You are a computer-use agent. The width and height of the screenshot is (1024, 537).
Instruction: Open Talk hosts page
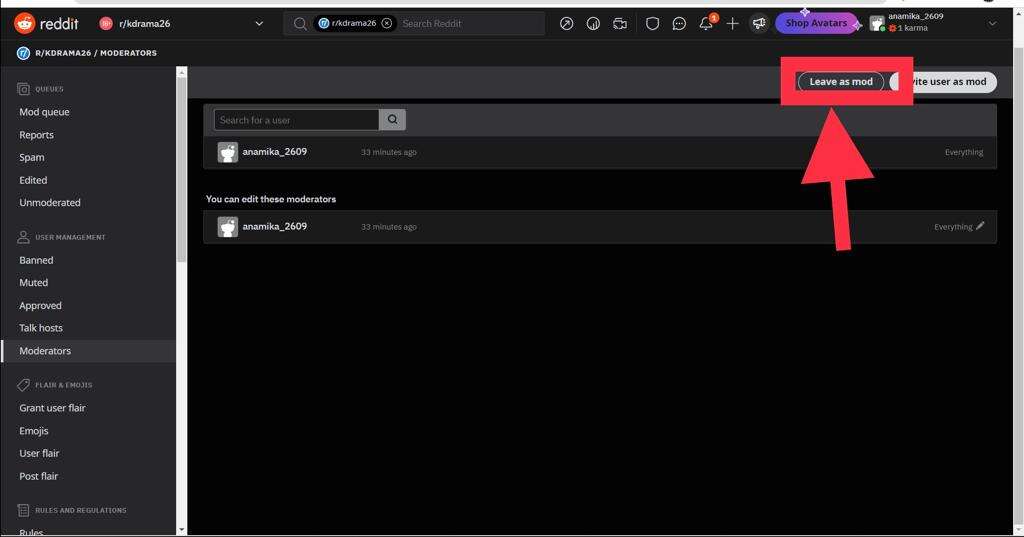[41, 328]
